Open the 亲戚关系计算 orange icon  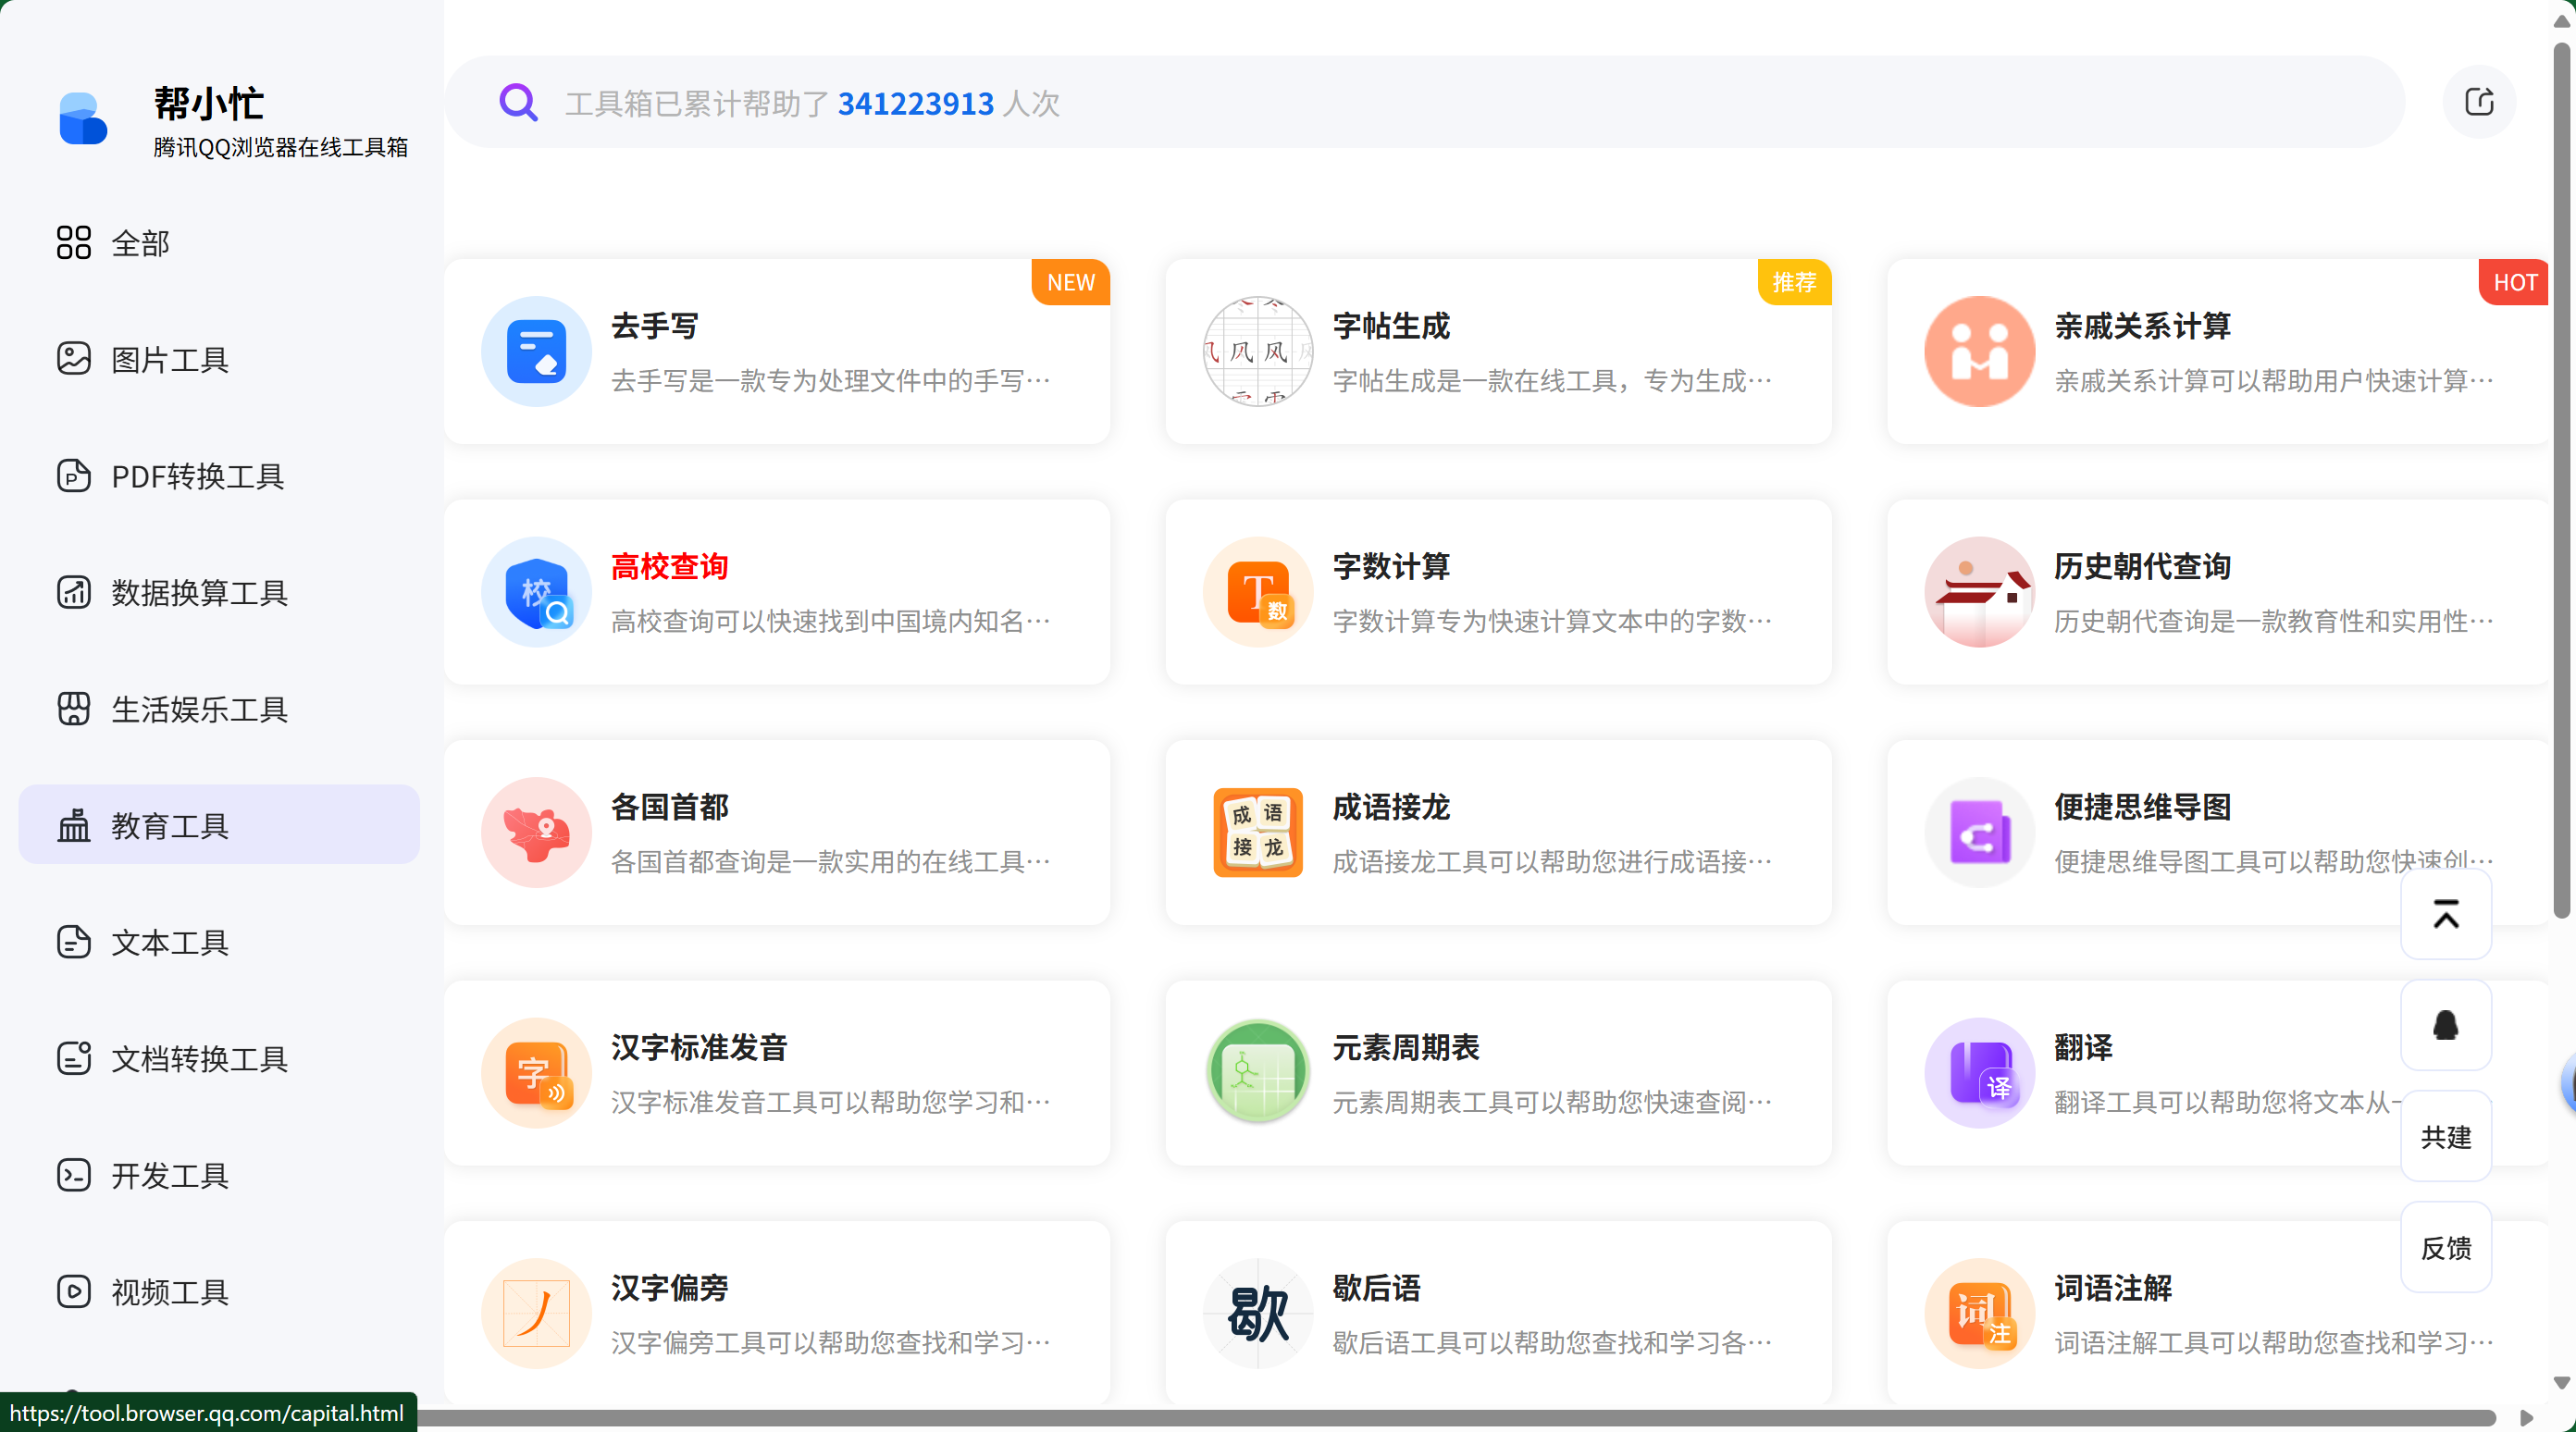(x=1978, y=351)
